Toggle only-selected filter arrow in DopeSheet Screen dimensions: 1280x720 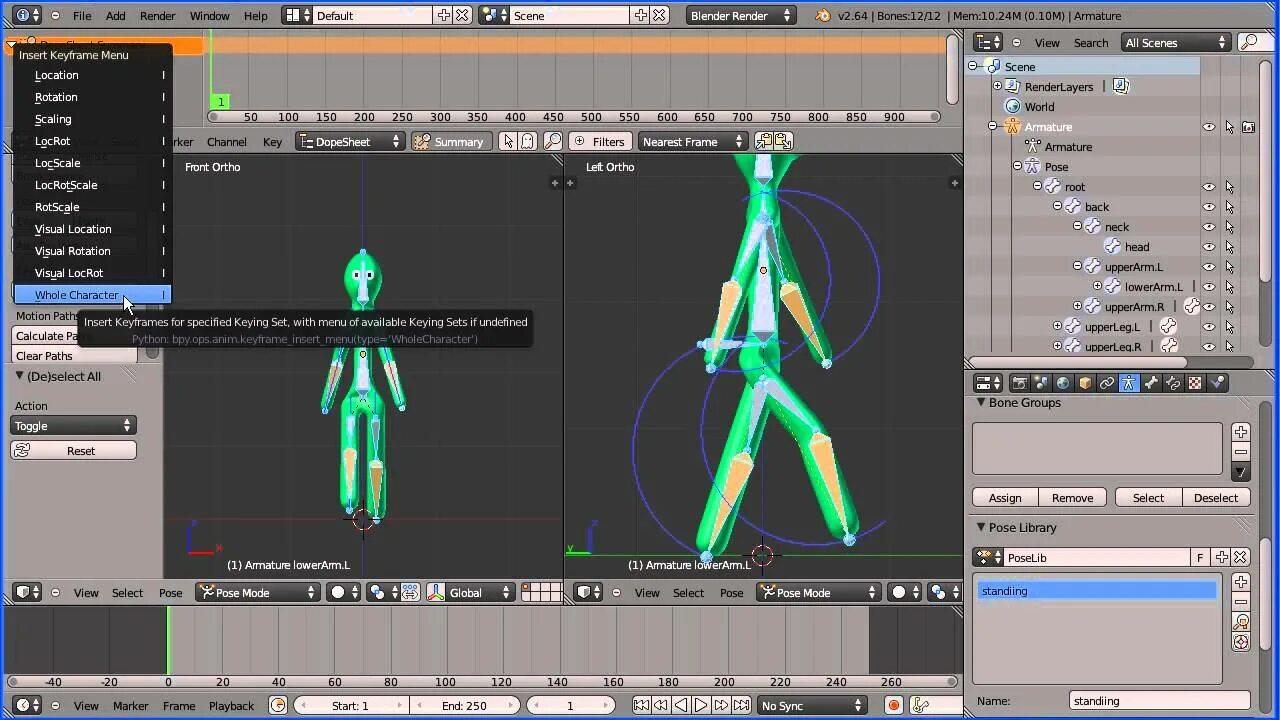coord(508,142)
